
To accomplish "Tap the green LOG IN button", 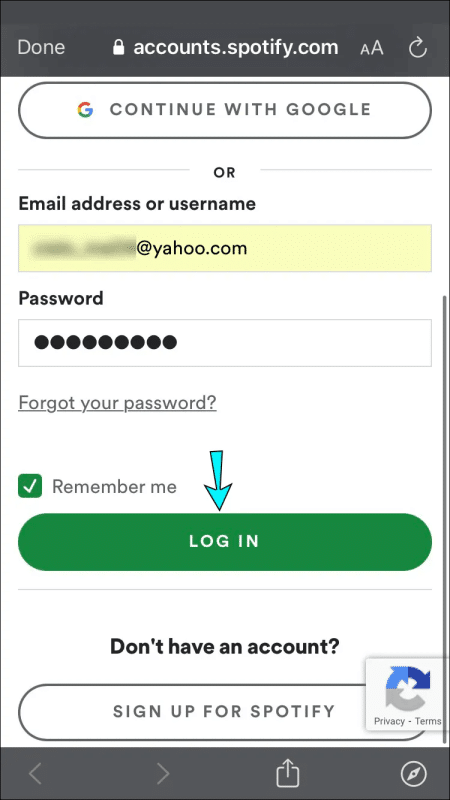I will pyautogui.click(x=225, y=541).
